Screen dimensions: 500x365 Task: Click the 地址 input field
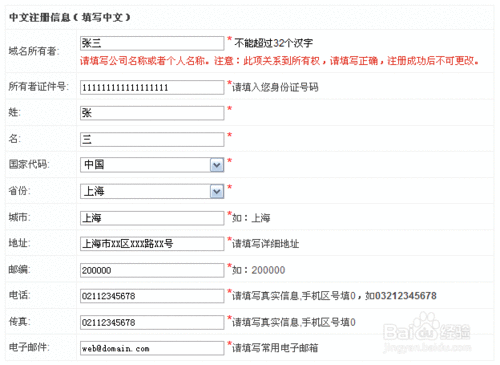click(152, 244)
